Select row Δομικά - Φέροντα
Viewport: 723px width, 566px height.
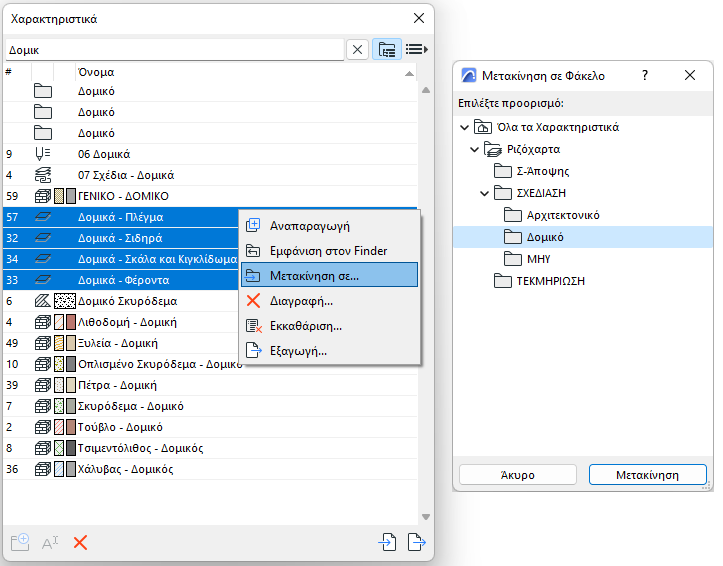click(x=121, y=280)
